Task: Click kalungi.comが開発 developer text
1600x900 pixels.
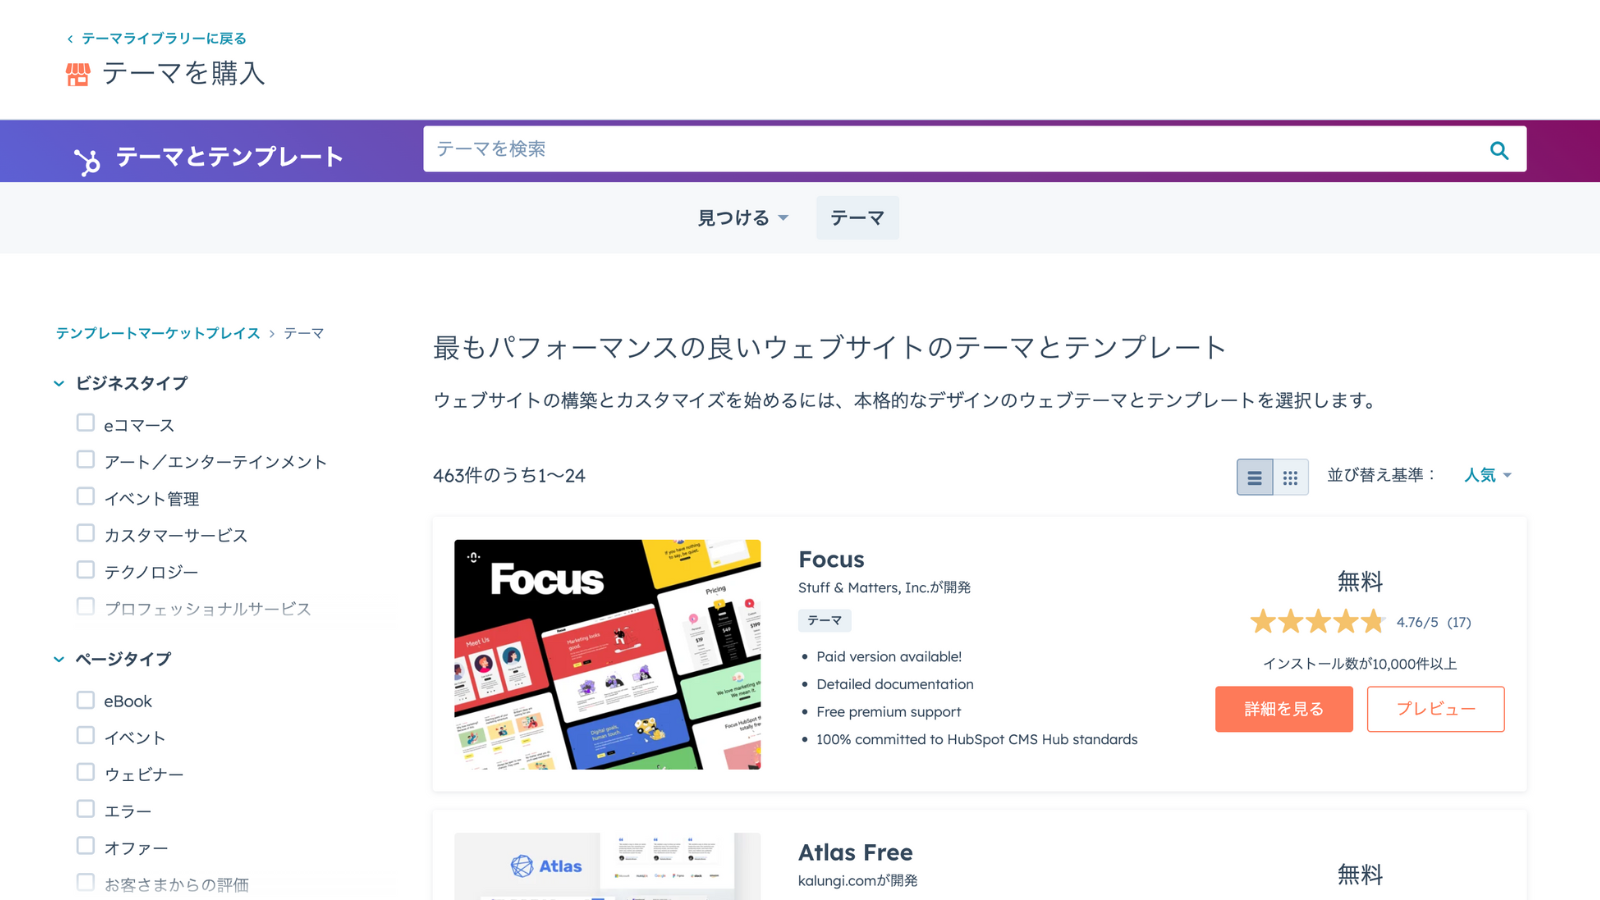Action: coord(858,881)
